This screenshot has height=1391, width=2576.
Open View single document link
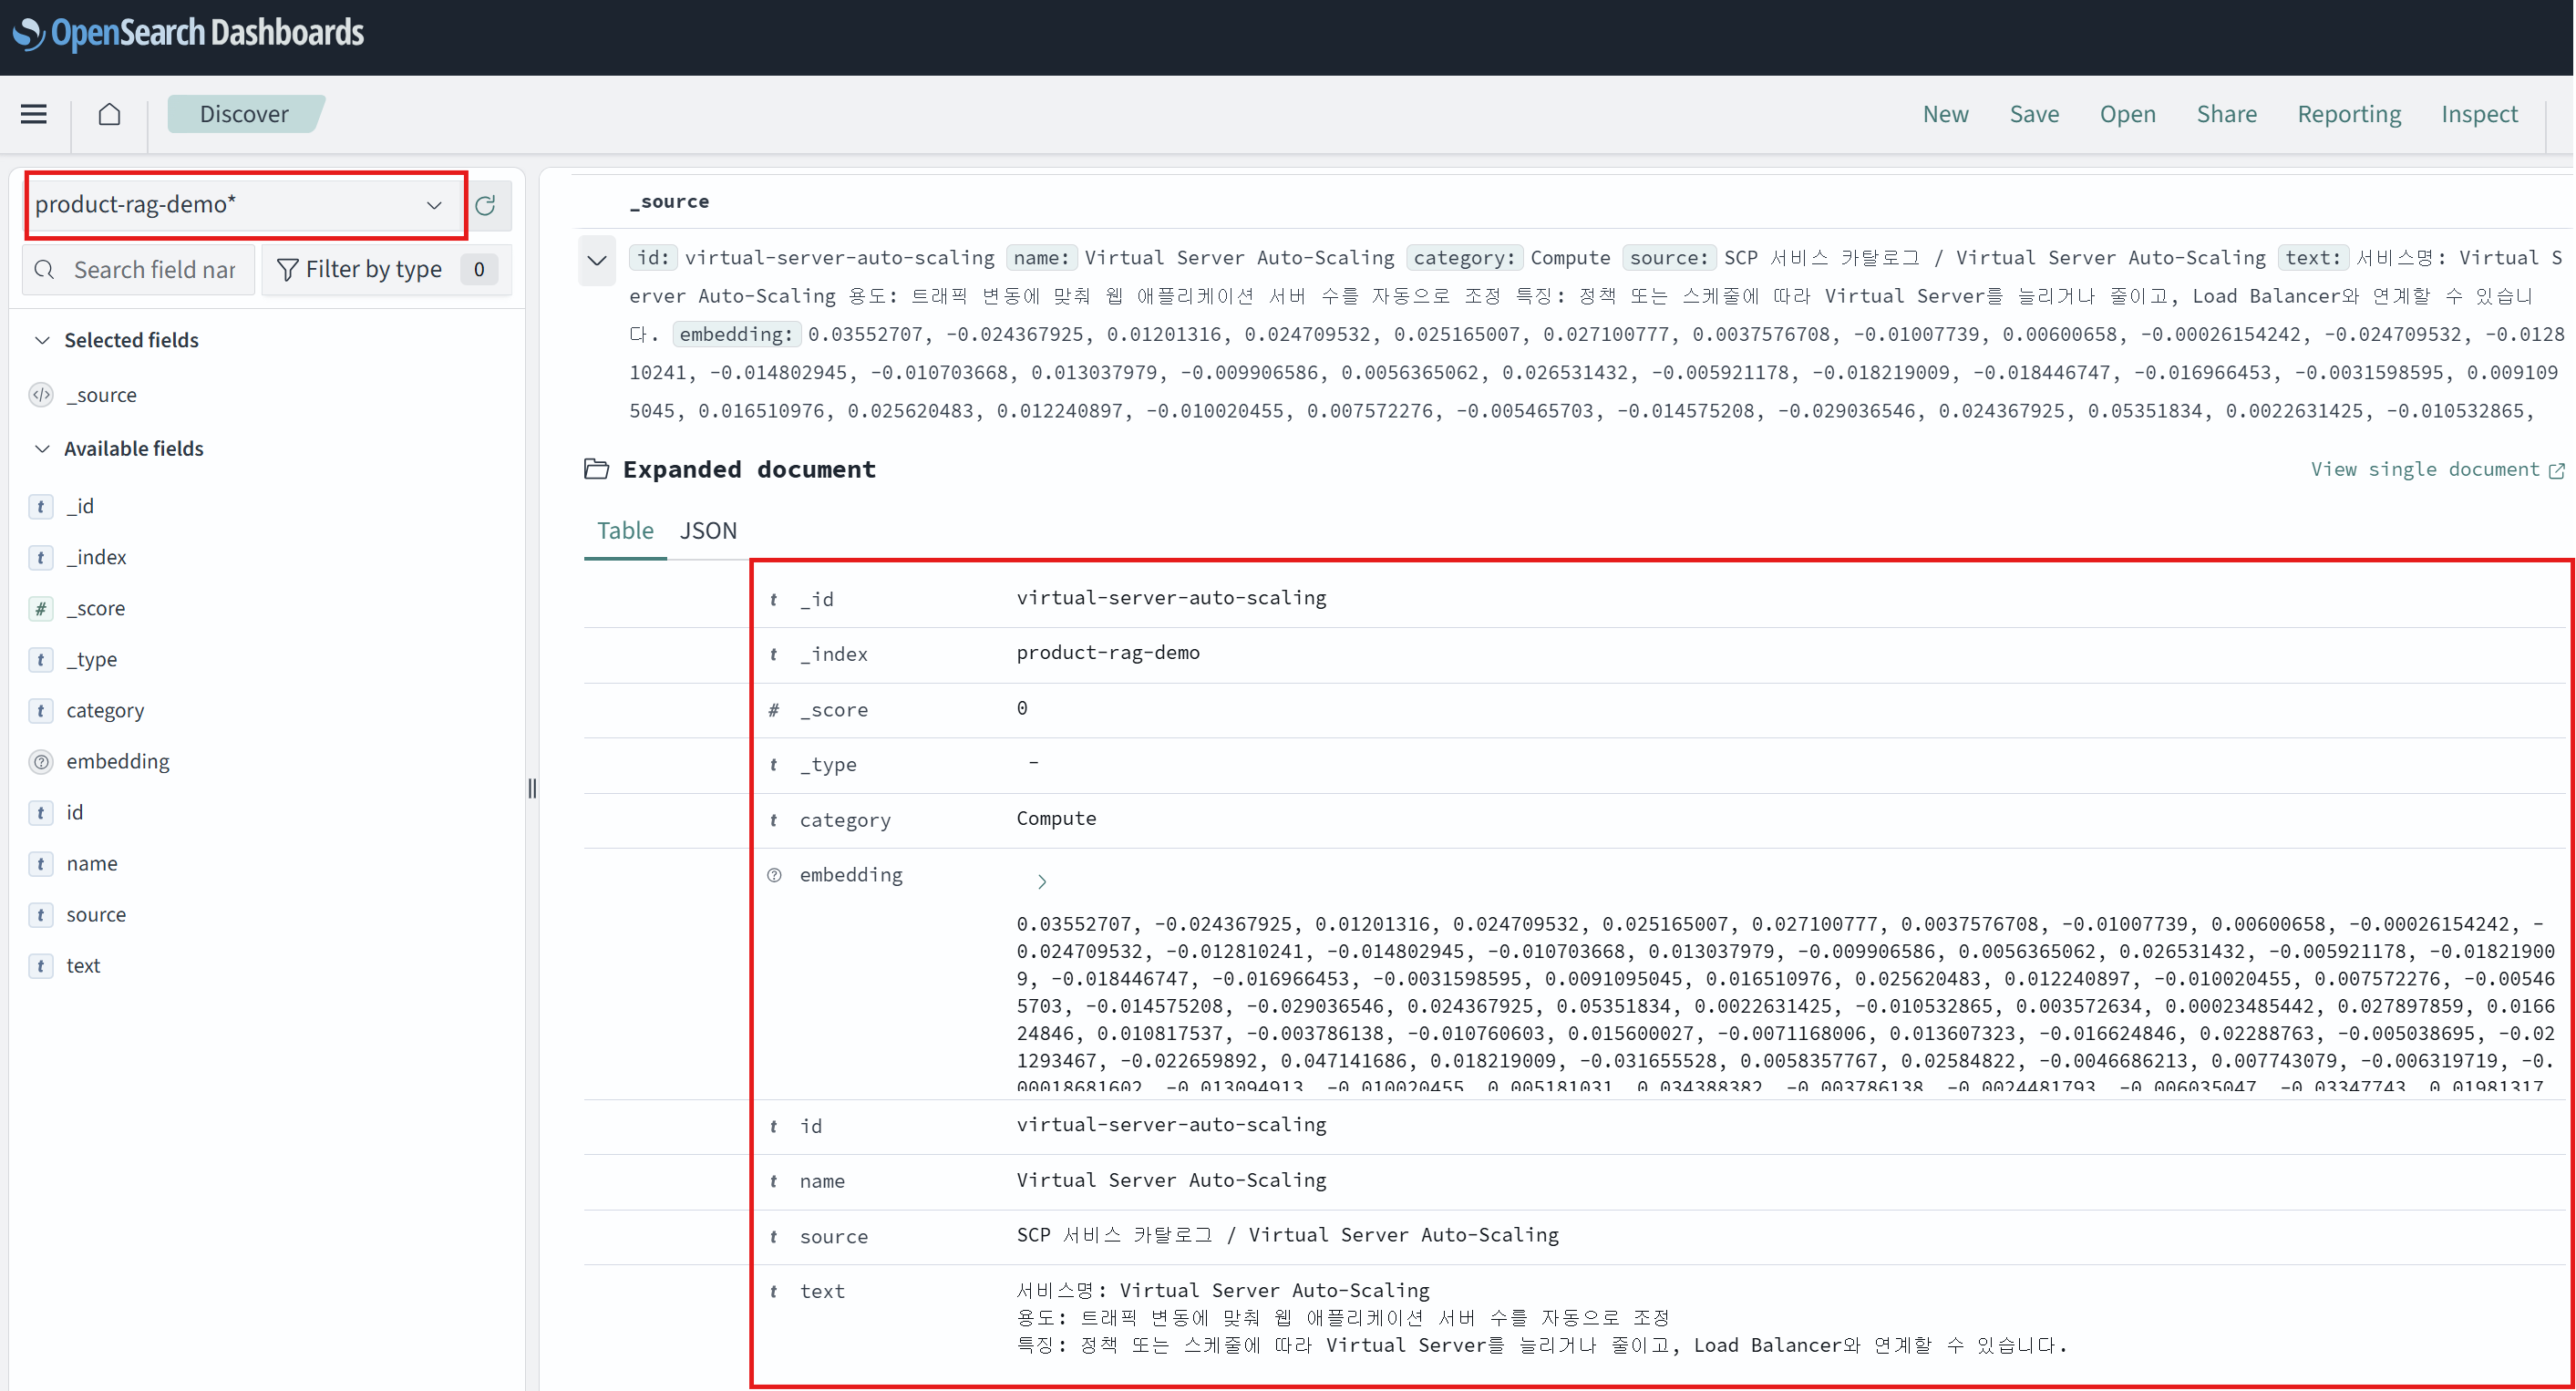2437,470
